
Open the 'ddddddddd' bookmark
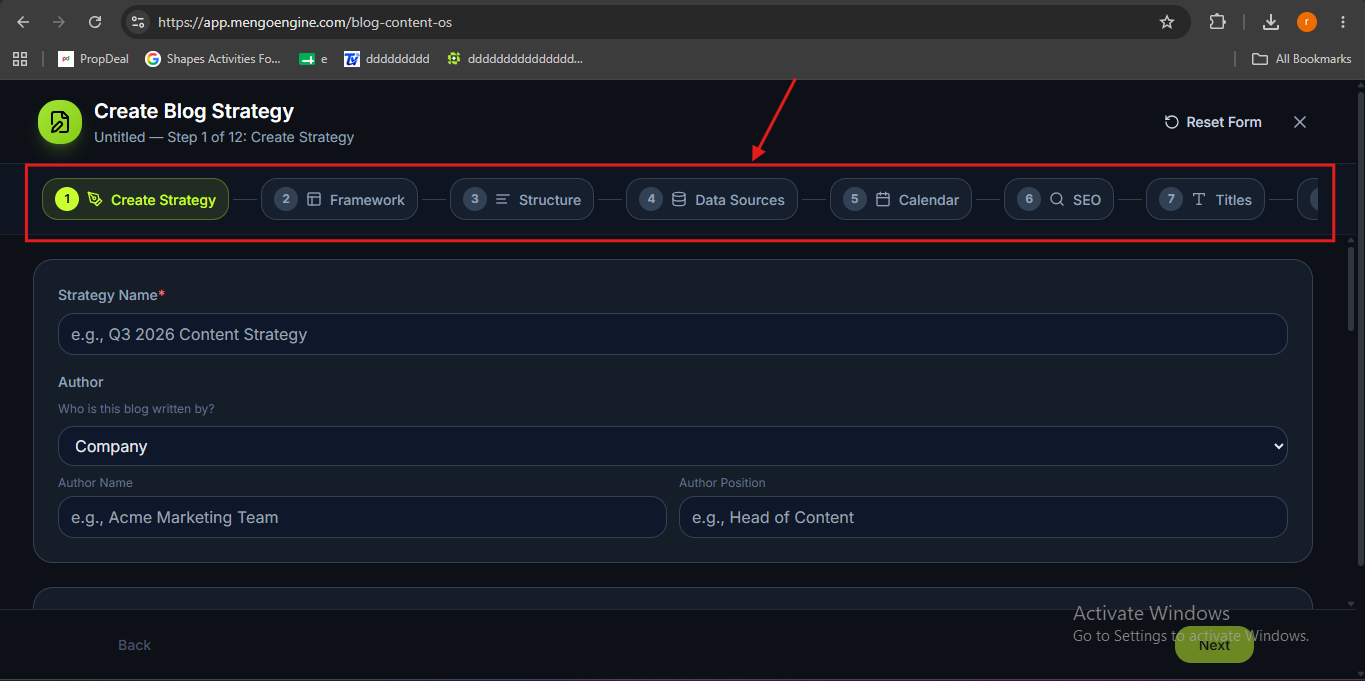pos(387,59)
